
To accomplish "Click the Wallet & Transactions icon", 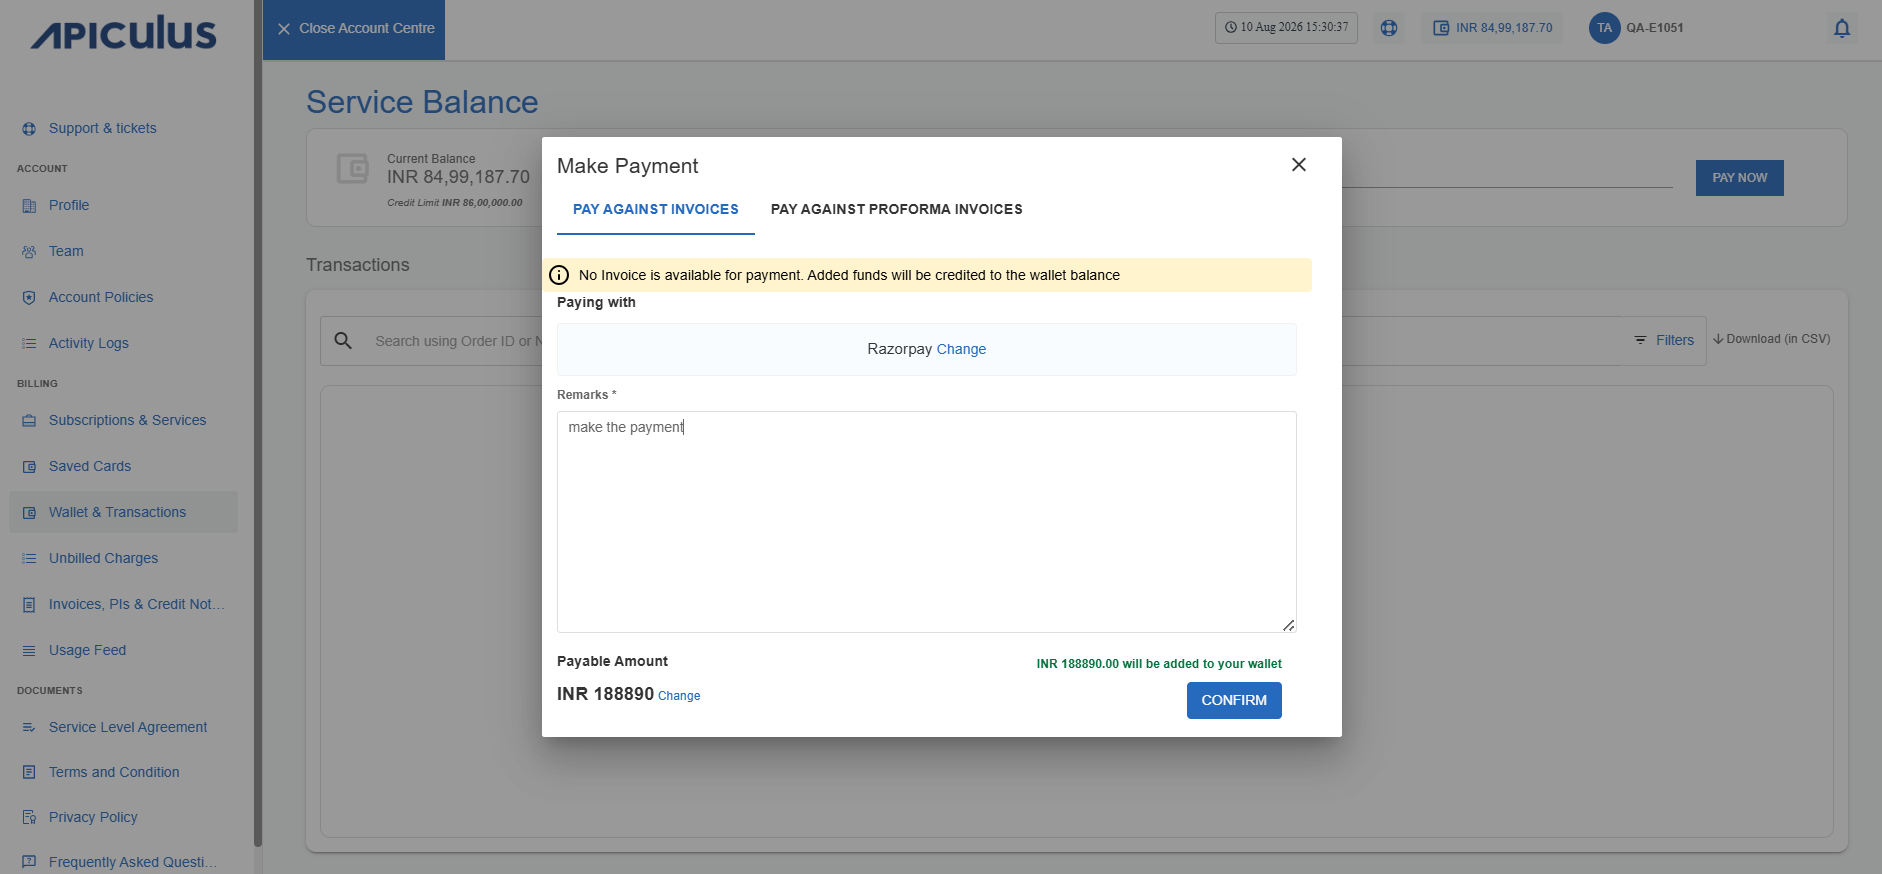I will [x=29, y=513].
